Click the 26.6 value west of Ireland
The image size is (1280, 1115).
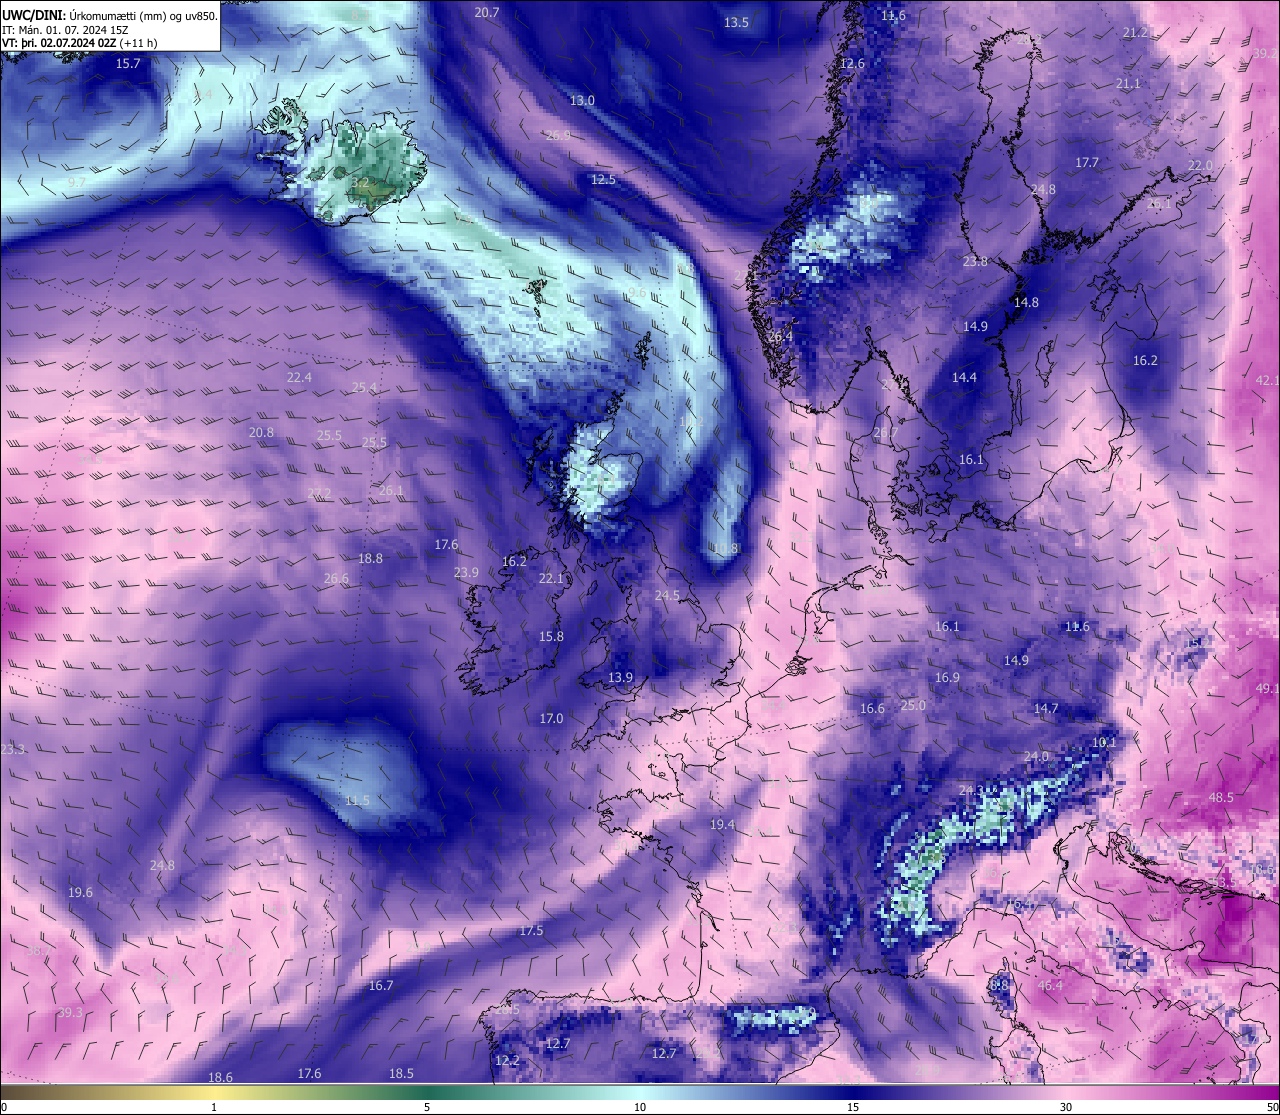[337, 578]
